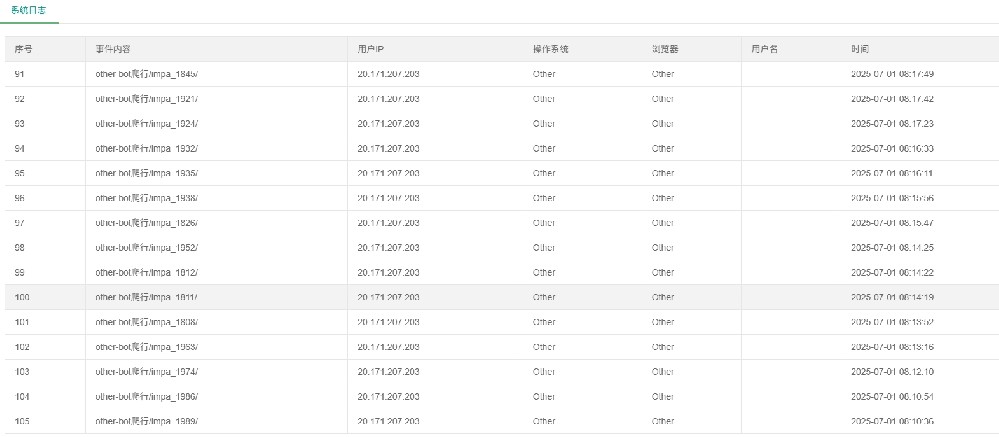This screenshot has height=437, width=999.
Task: Select serial number cell 96
Action: point(19,198)
